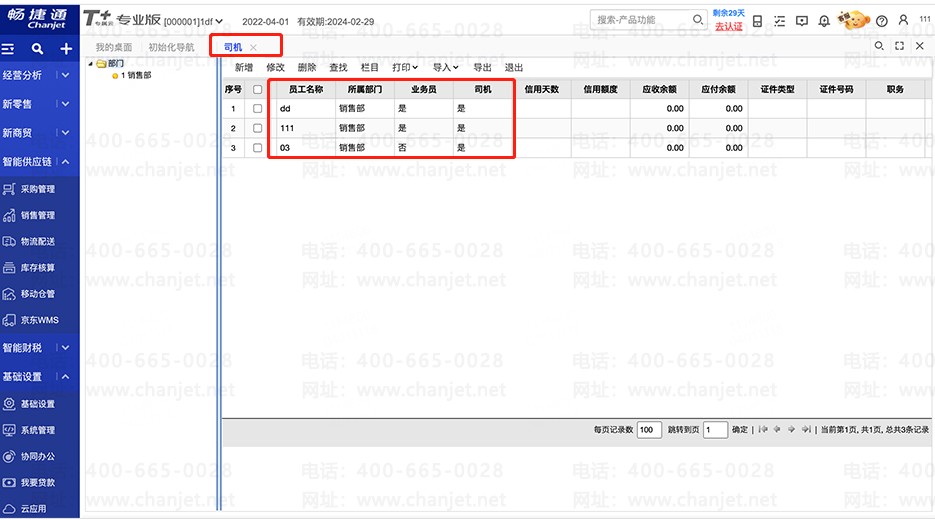Open 基础设置 item with gear icon
935x520 pixels.
pos(29,404)
